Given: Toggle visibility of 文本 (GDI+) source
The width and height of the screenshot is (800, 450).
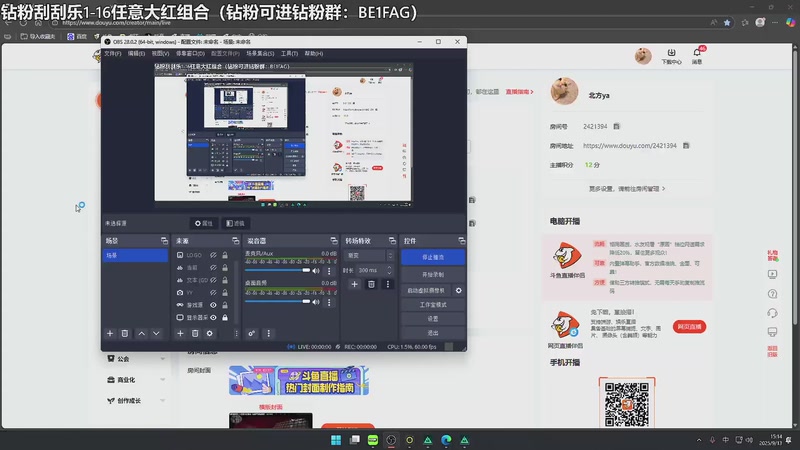Looking at the screenshot, I should pos(213,280).
